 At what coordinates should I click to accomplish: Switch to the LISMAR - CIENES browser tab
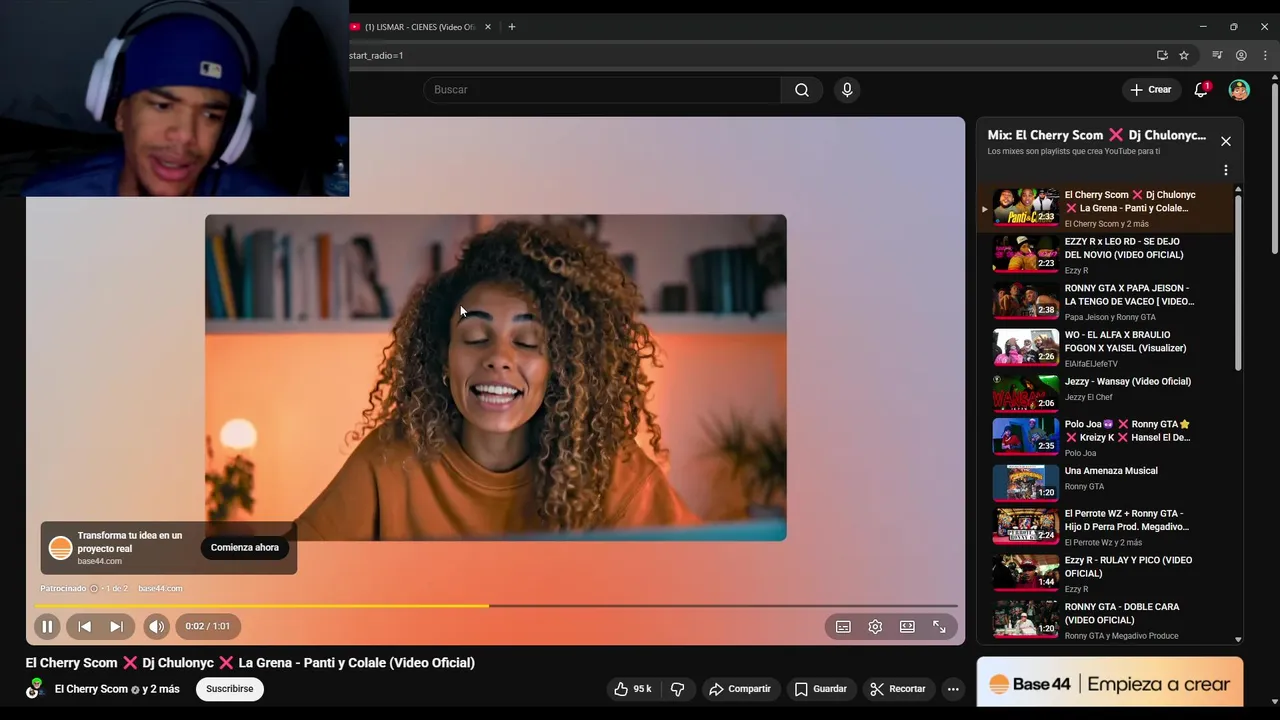[x=420, y=27]
